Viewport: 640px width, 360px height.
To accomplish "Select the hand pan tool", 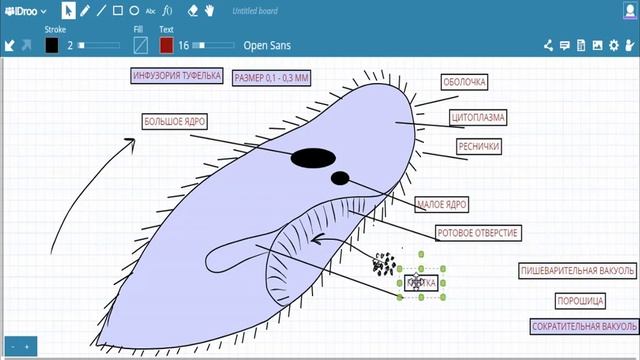I will (209, 11).
